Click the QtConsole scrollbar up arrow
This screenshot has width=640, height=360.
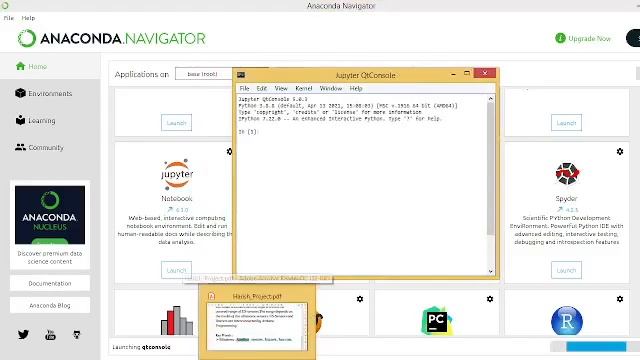(491, 98)
